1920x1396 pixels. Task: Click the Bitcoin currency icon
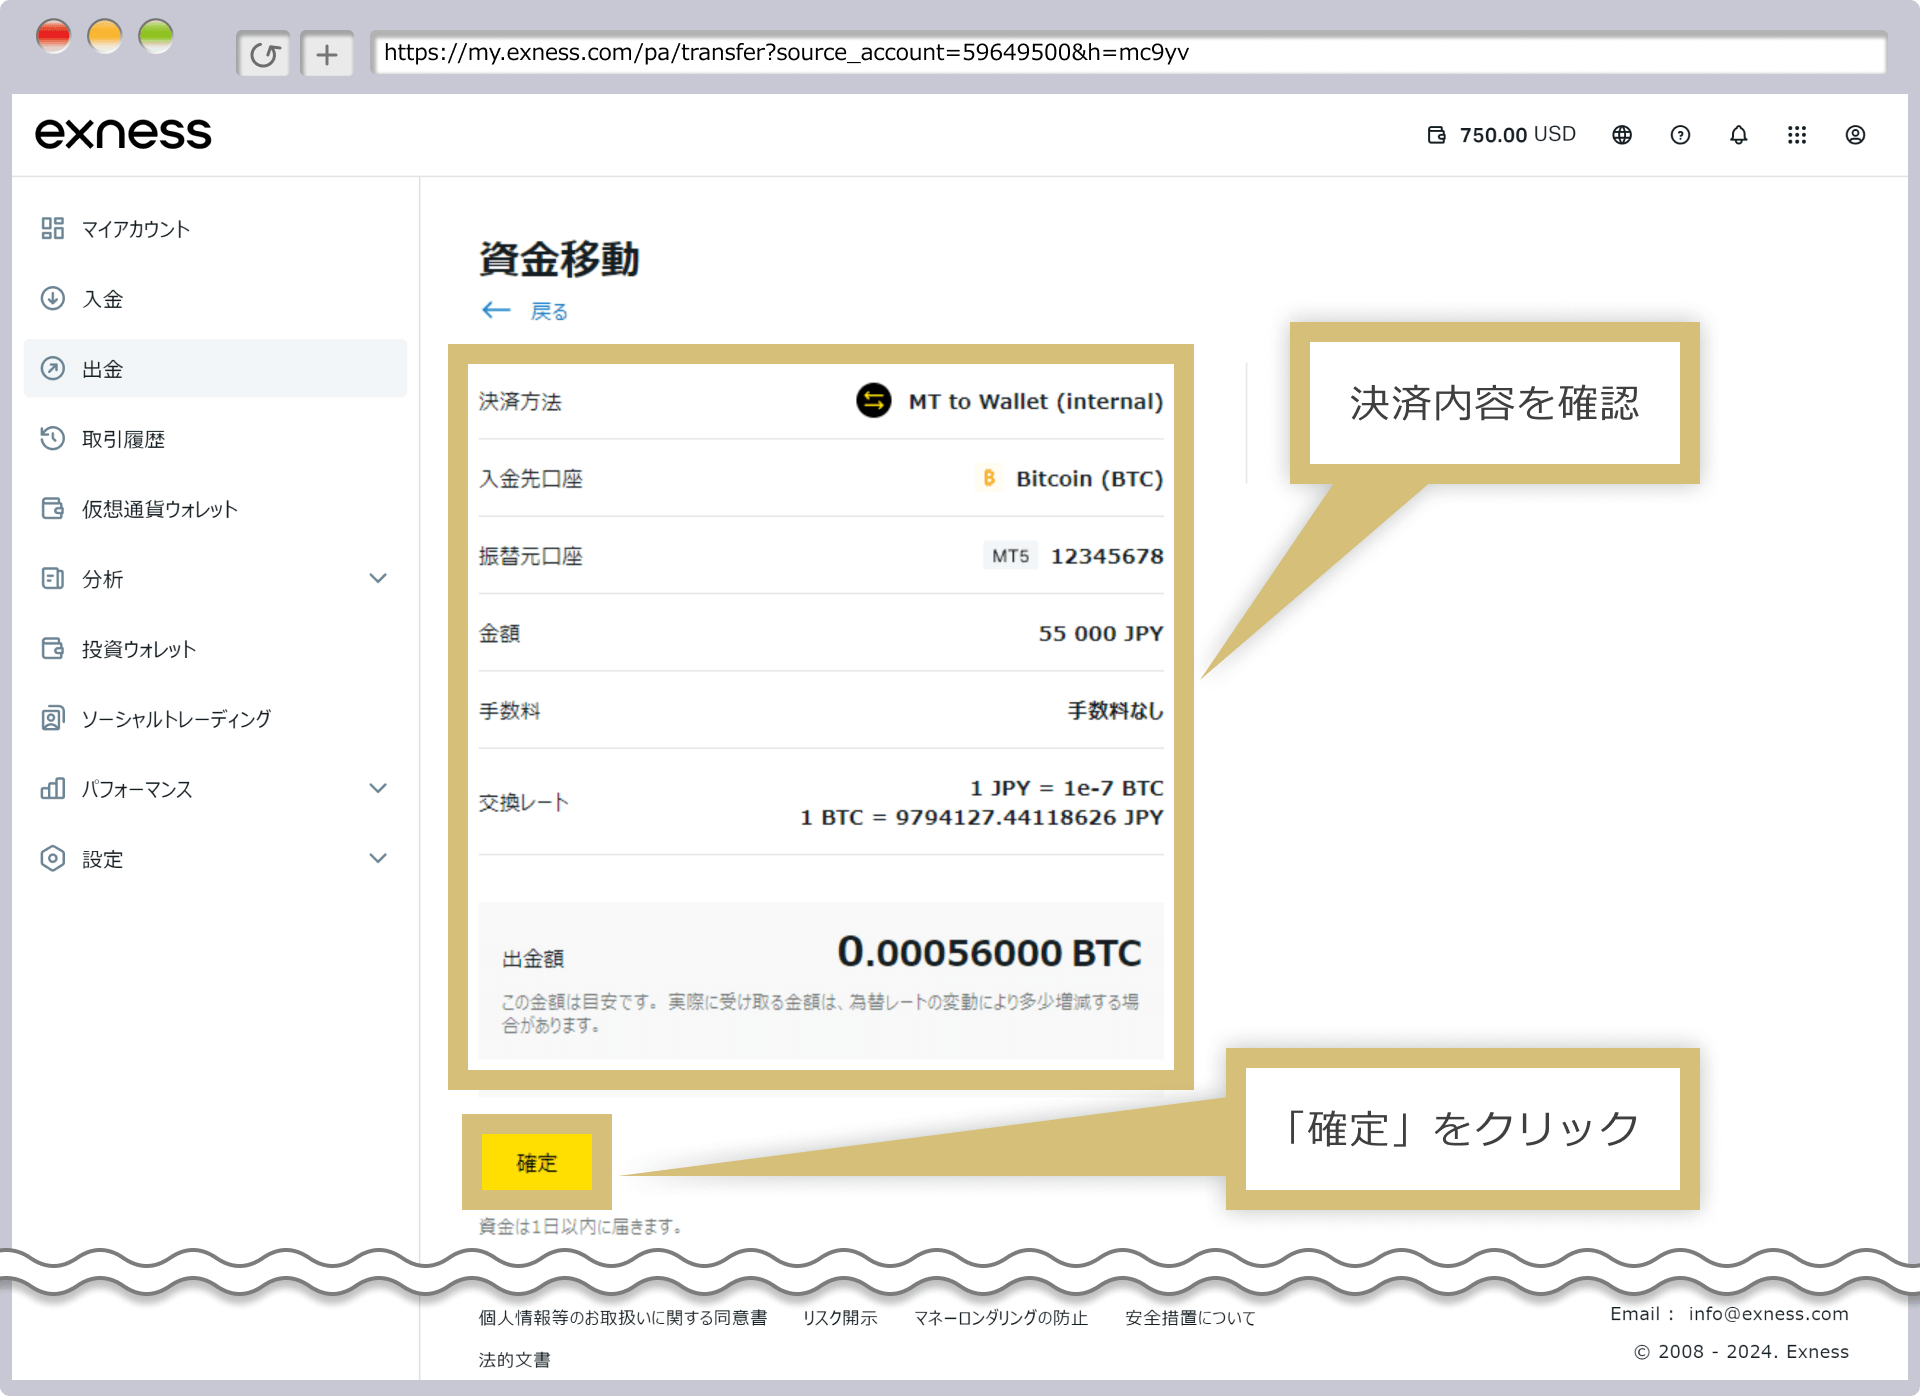coord(989,478)
